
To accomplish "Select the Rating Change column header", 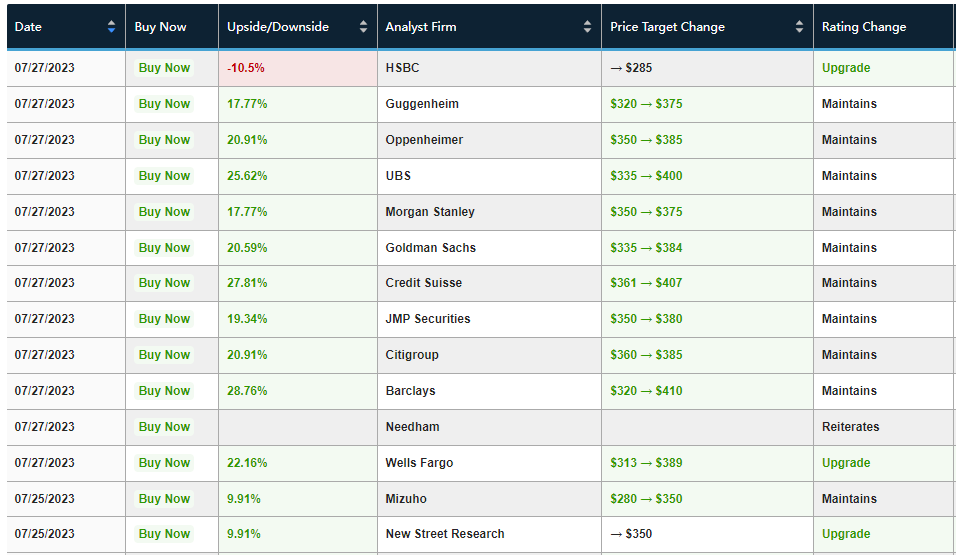I will tap(864, 27).
